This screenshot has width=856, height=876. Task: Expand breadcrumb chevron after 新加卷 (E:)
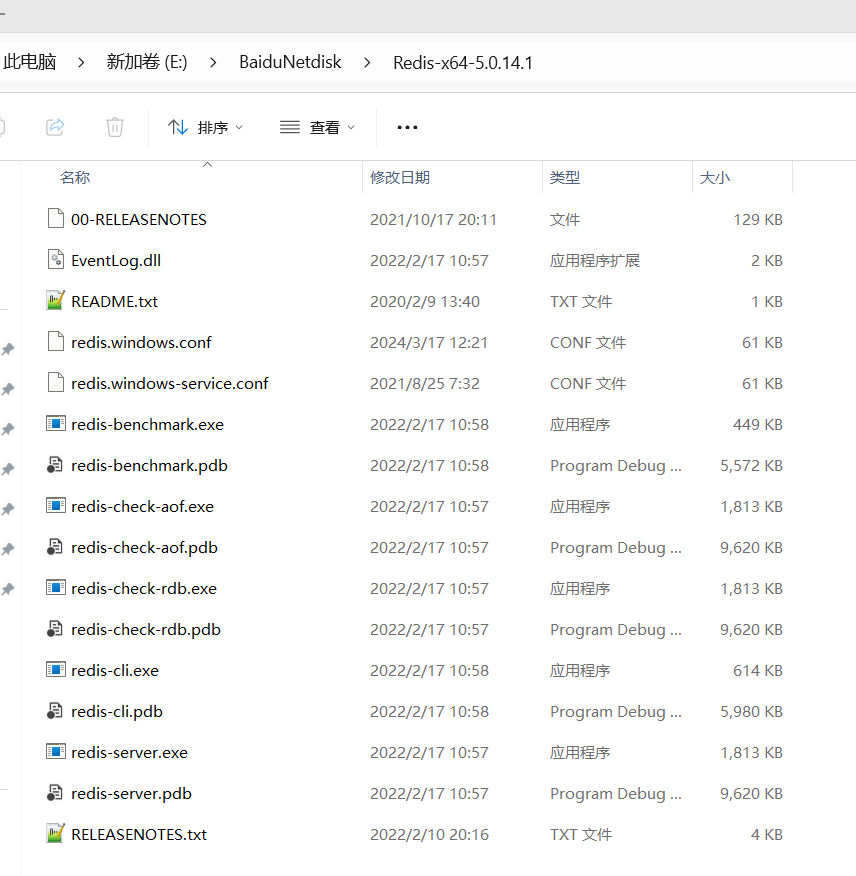(213, 63)
